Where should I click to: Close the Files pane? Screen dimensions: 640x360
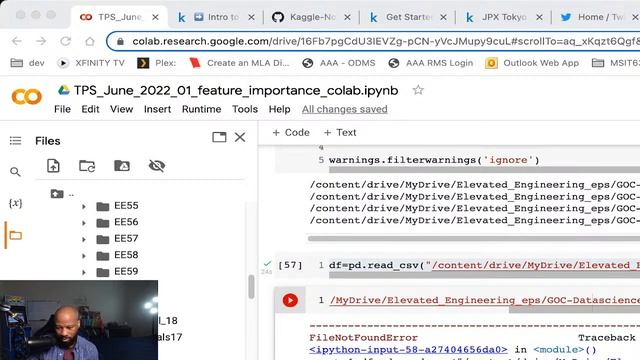(240, 137)
